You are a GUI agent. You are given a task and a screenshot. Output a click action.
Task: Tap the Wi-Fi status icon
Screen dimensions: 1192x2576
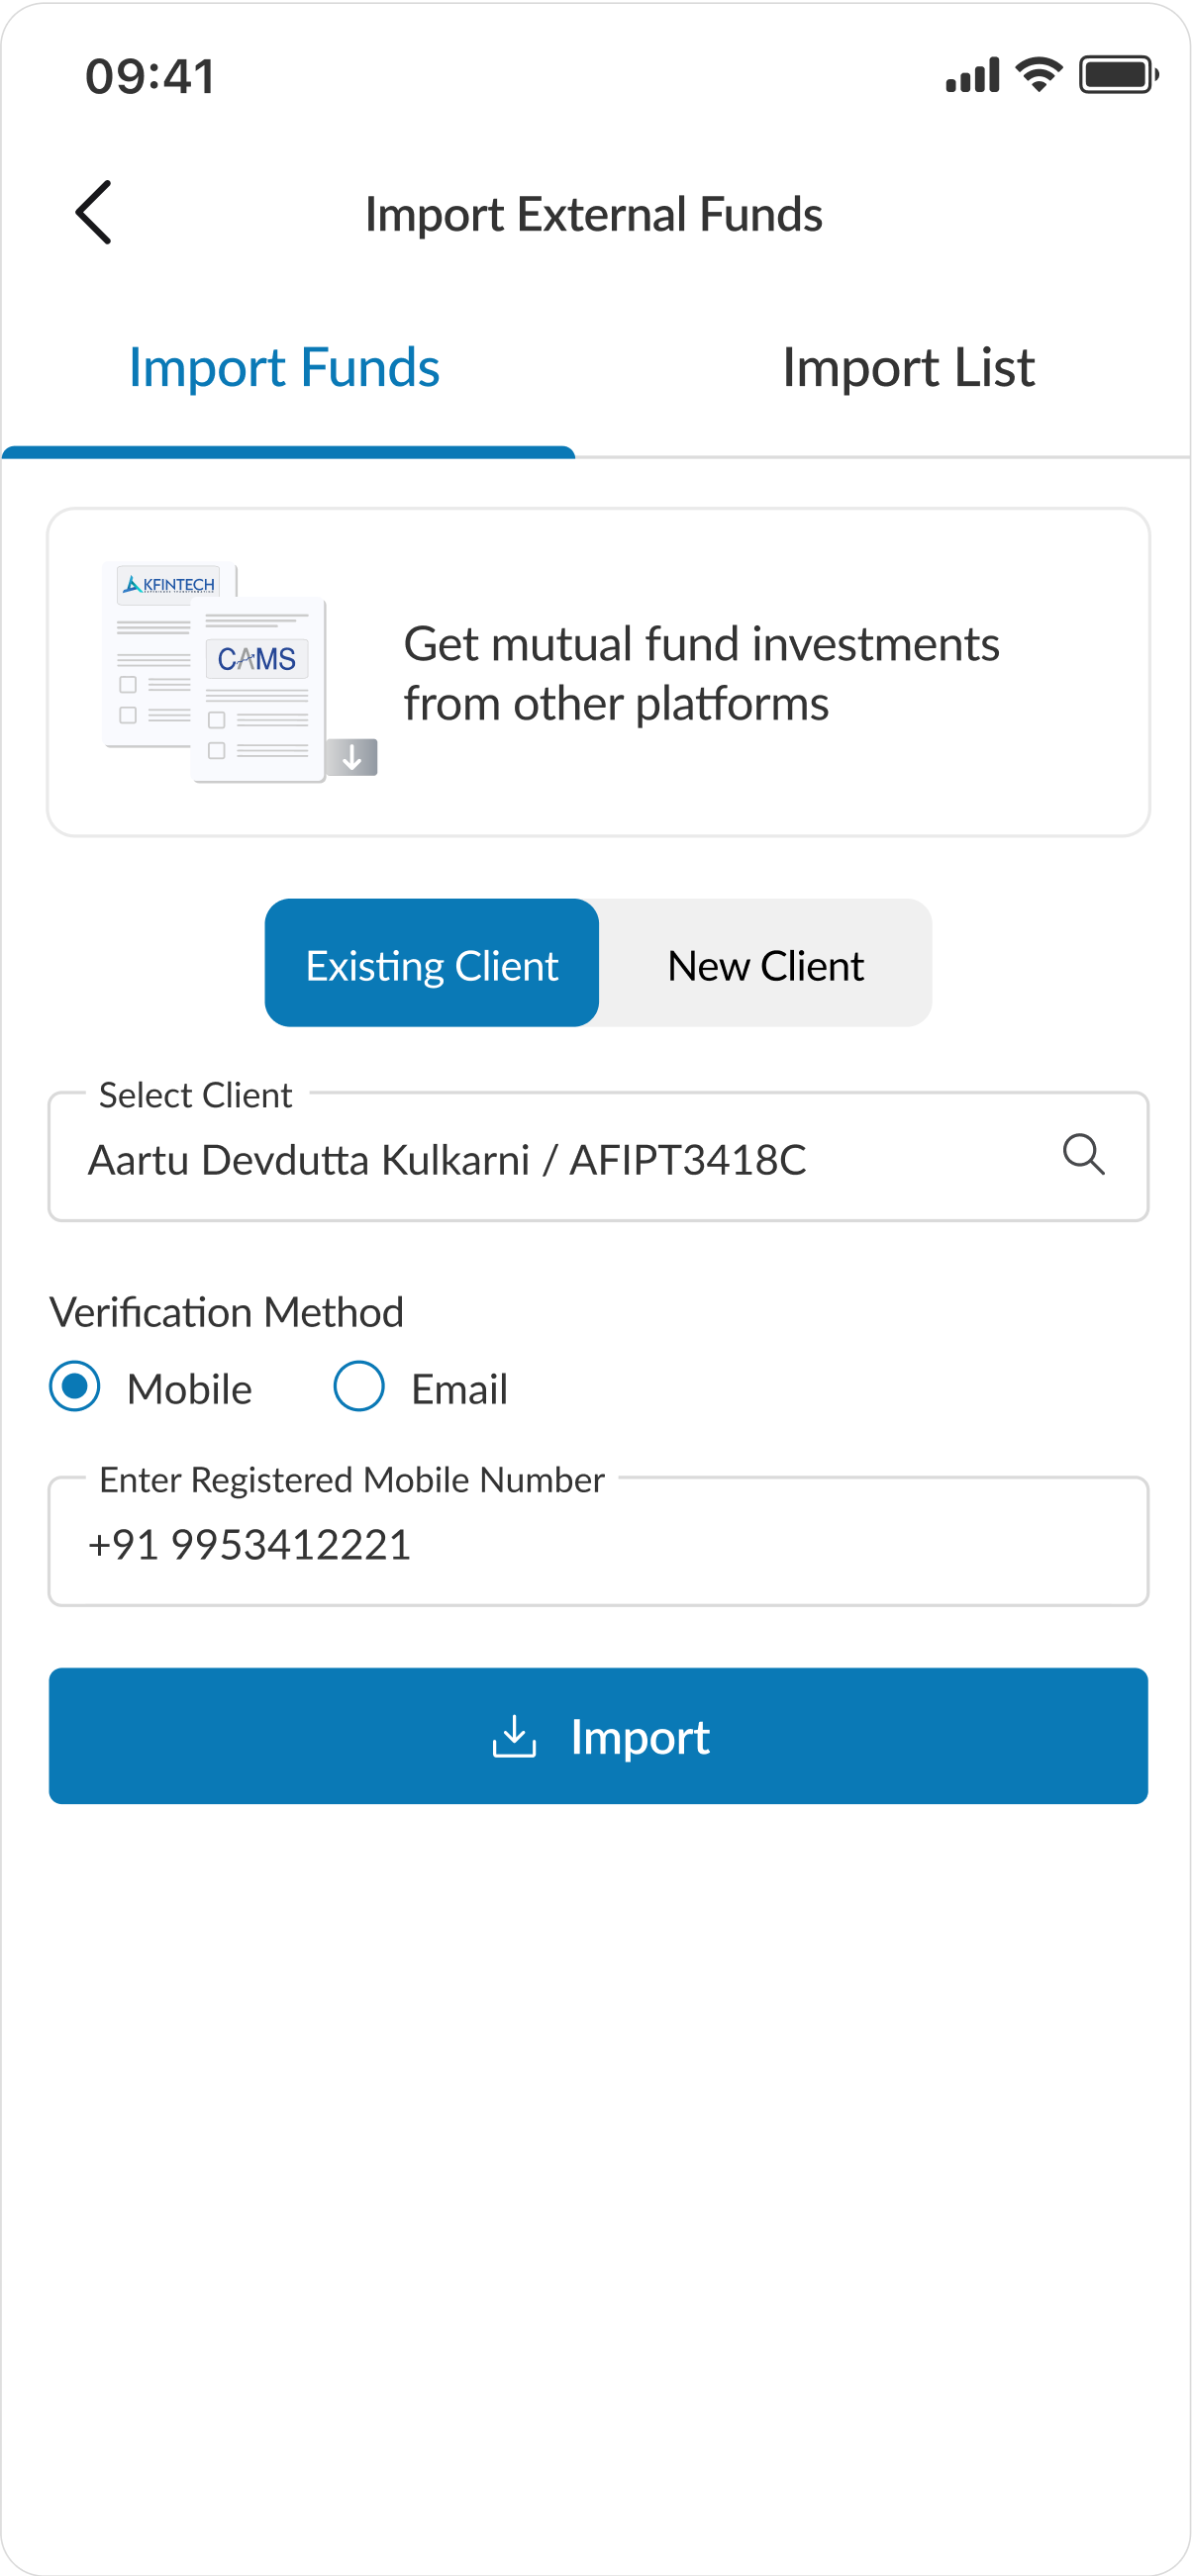point(1038,76)
